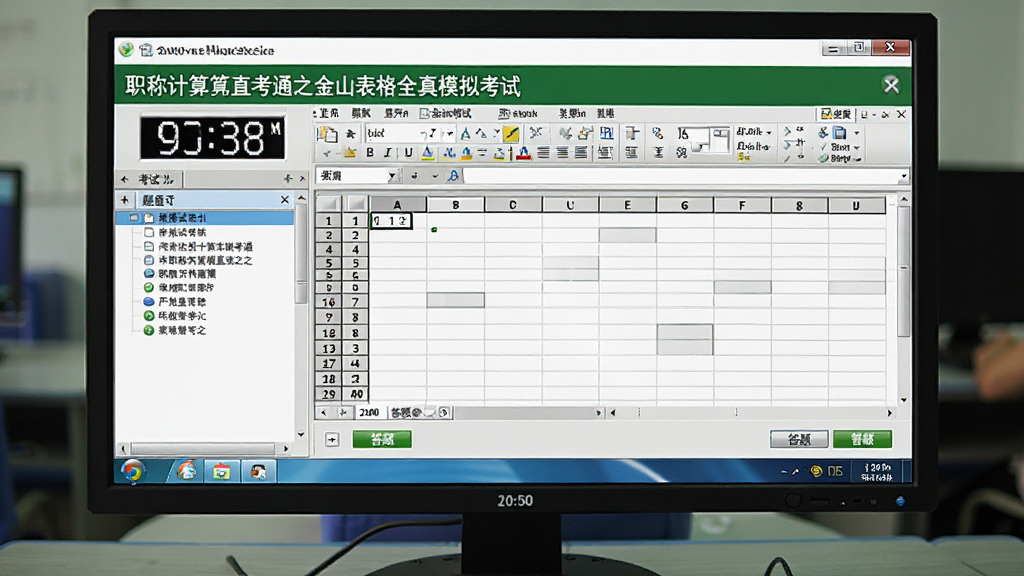This screenshot has height=576, width=1024.
Task: Toggle Italic formatting
Action: click(388, 153)
